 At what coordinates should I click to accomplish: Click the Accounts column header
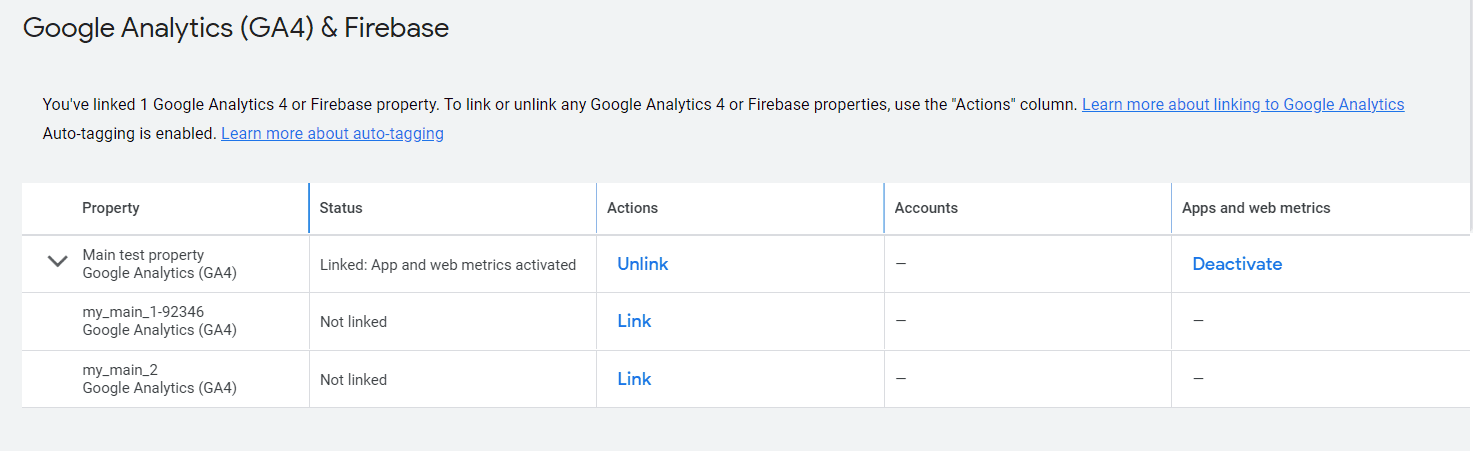coord(926,208)
